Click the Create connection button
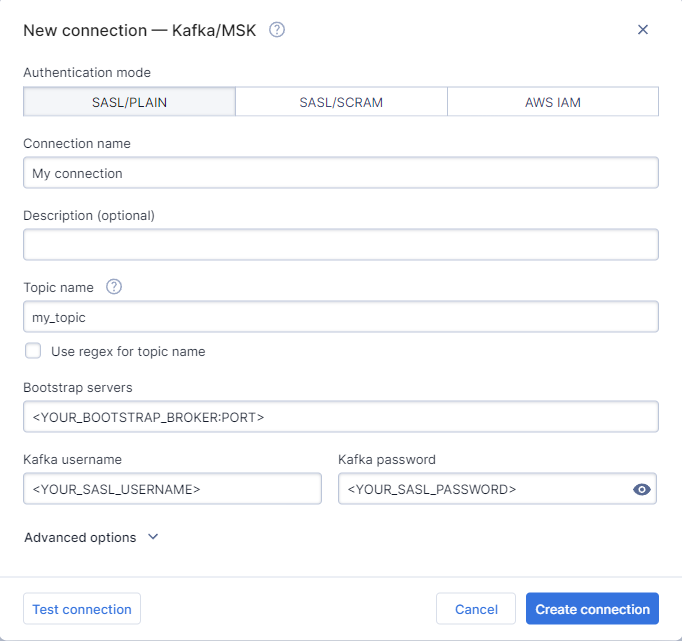This screenshot has width=682, height=641. 592,609
